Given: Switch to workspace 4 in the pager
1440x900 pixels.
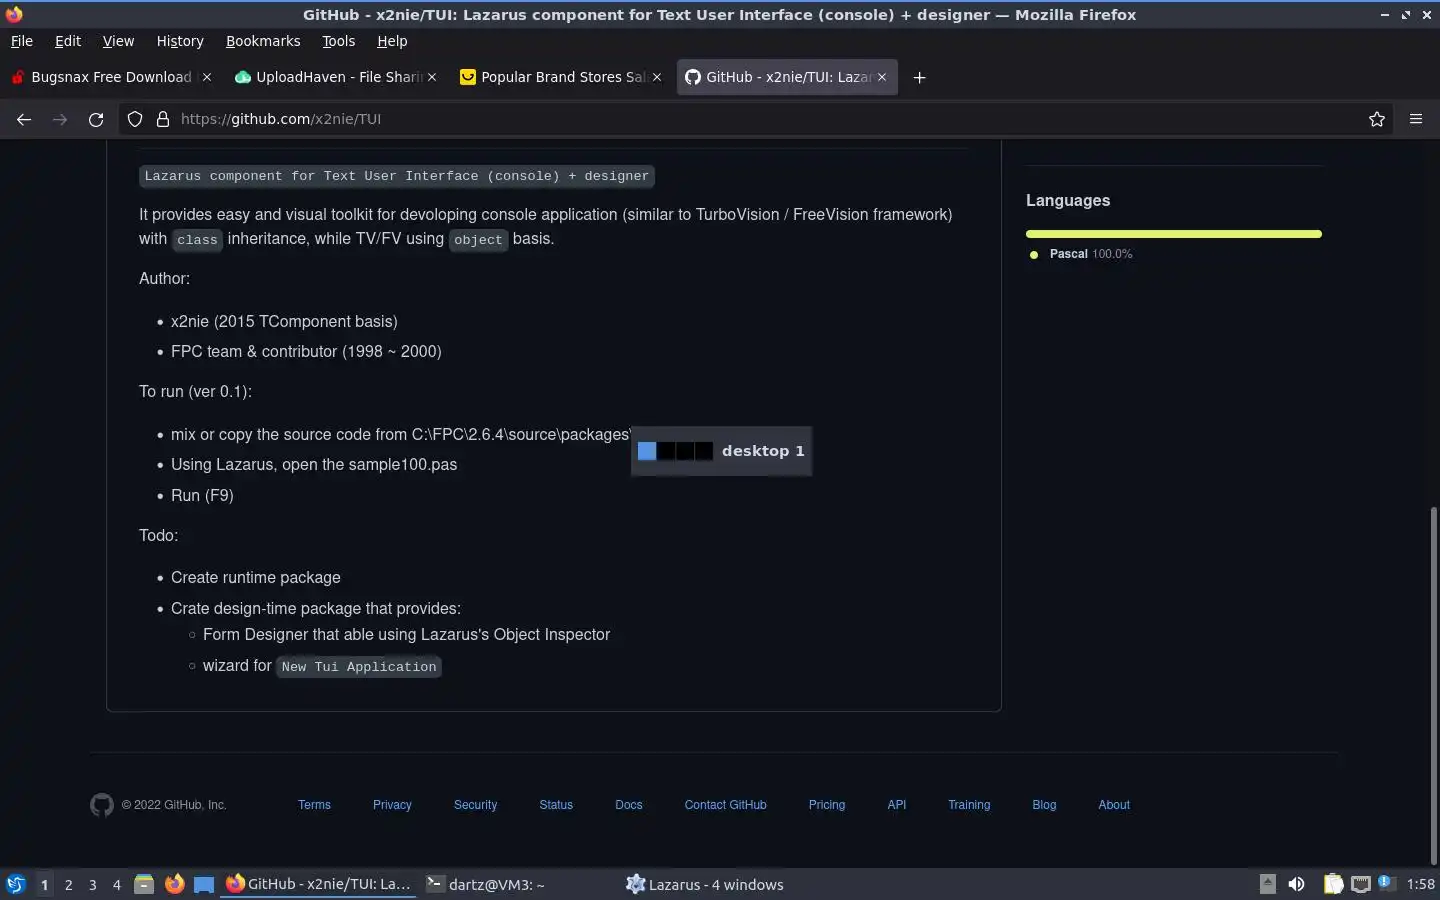Looking at the screenshot, I should [117, 884].
